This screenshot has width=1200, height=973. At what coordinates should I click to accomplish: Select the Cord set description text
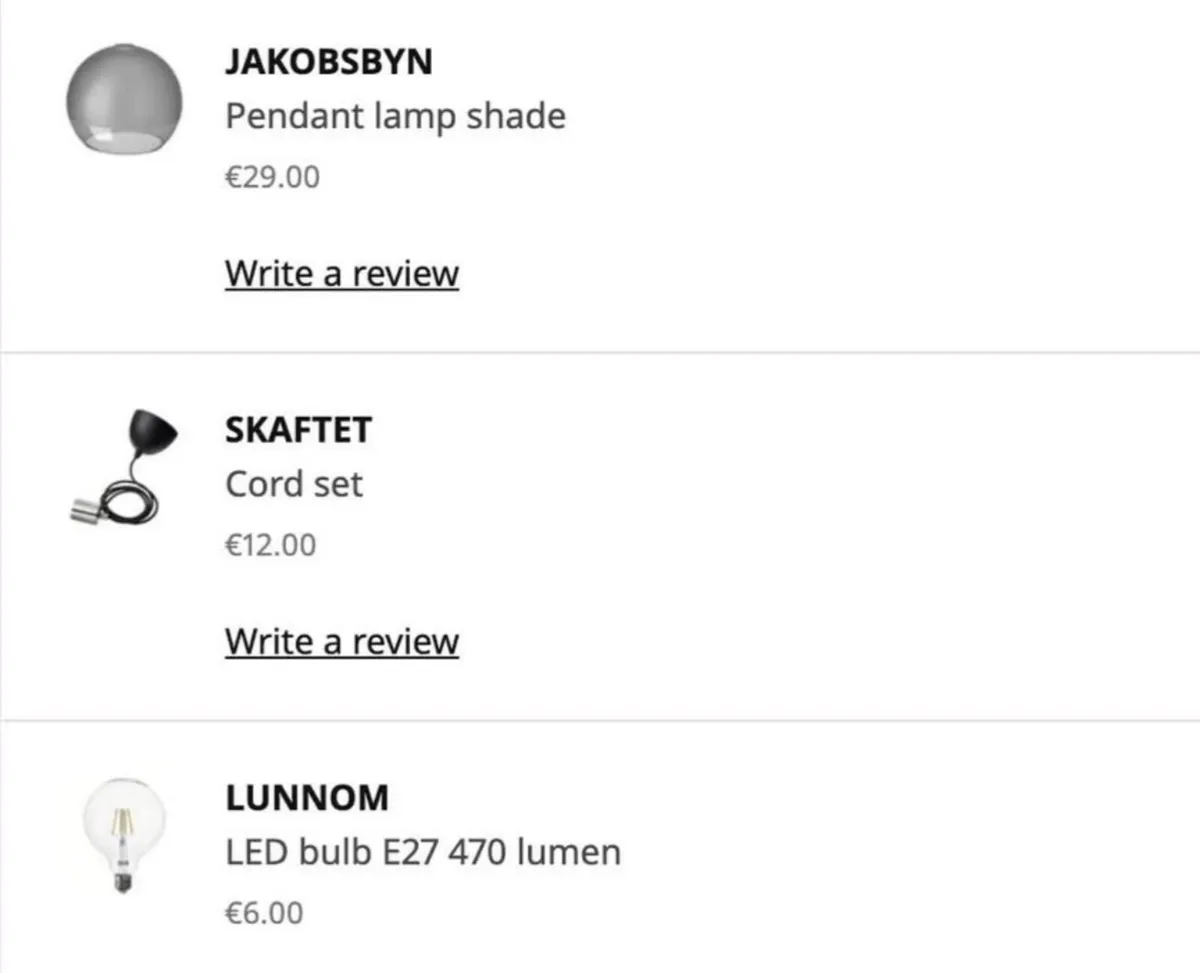click(x=294, y=484)
